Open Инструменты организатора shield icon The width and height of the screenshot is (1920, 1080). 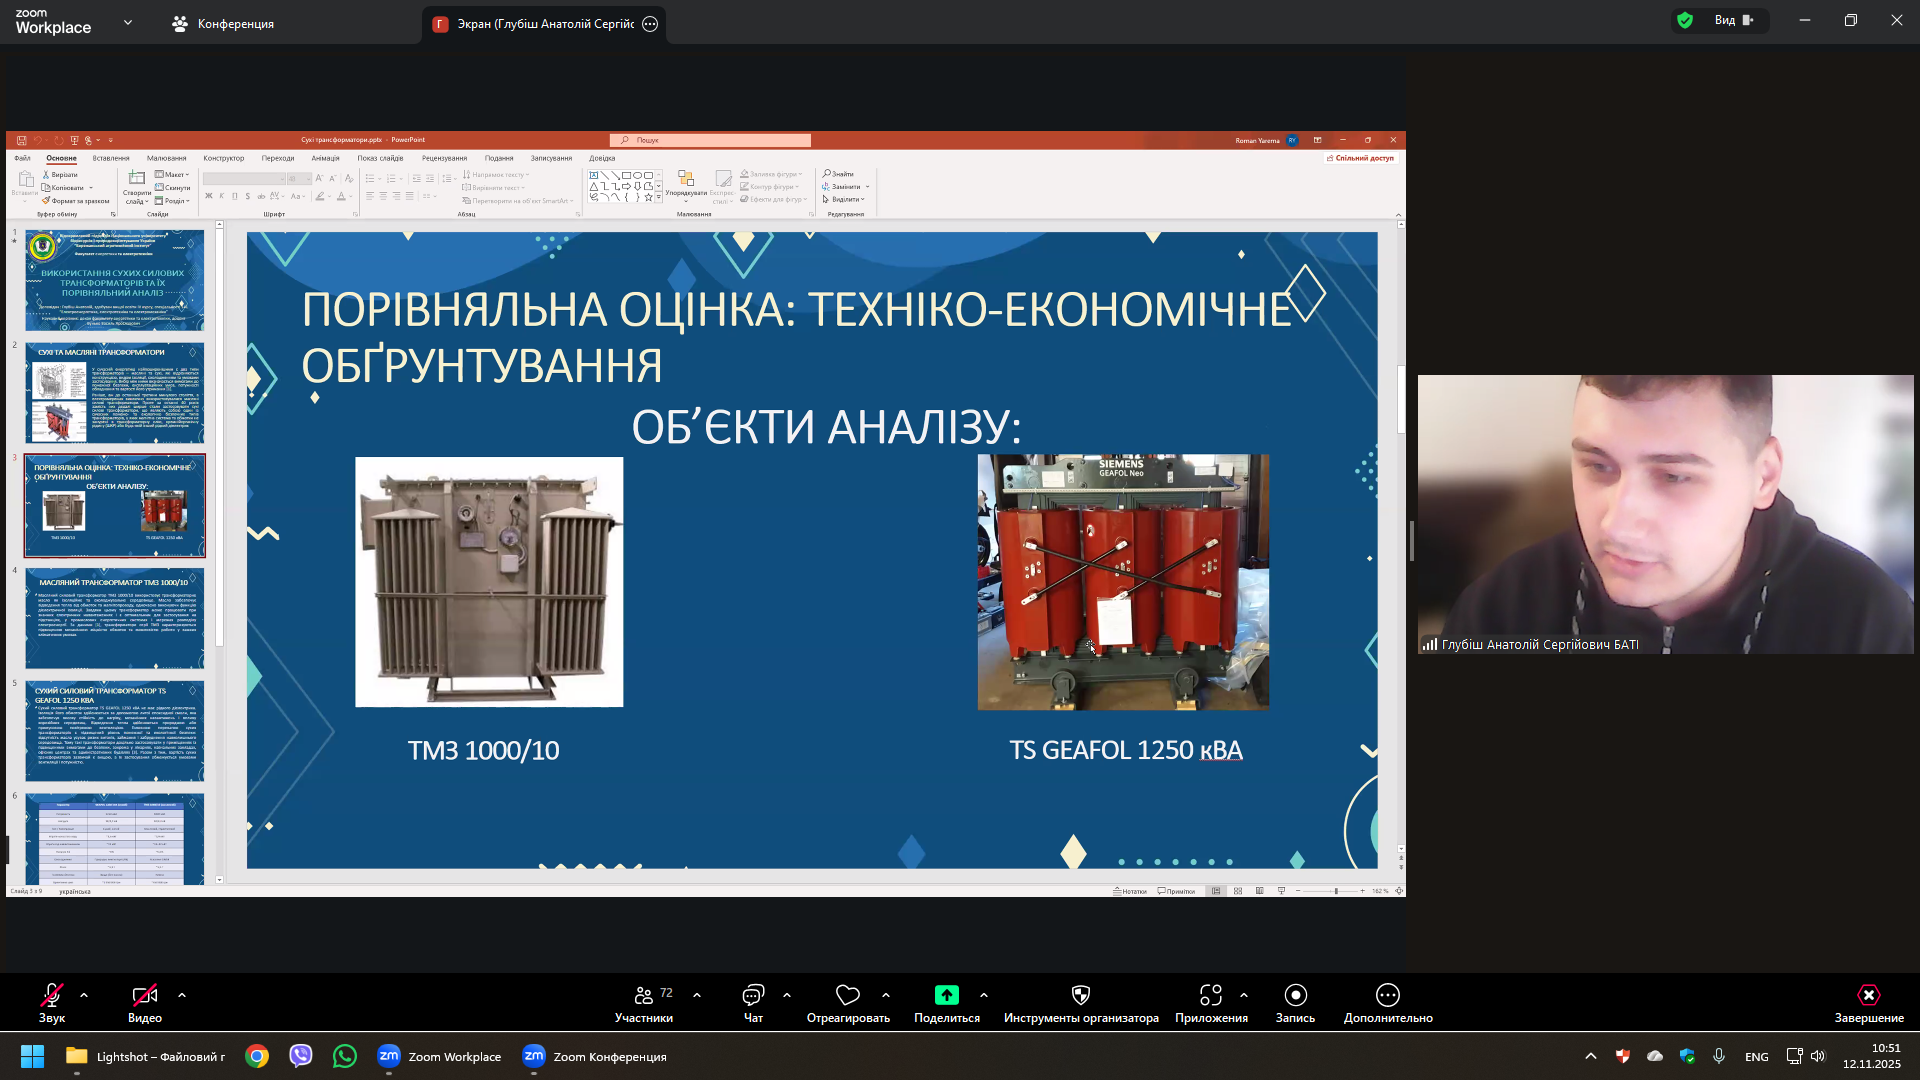[x=1081, y=995]
